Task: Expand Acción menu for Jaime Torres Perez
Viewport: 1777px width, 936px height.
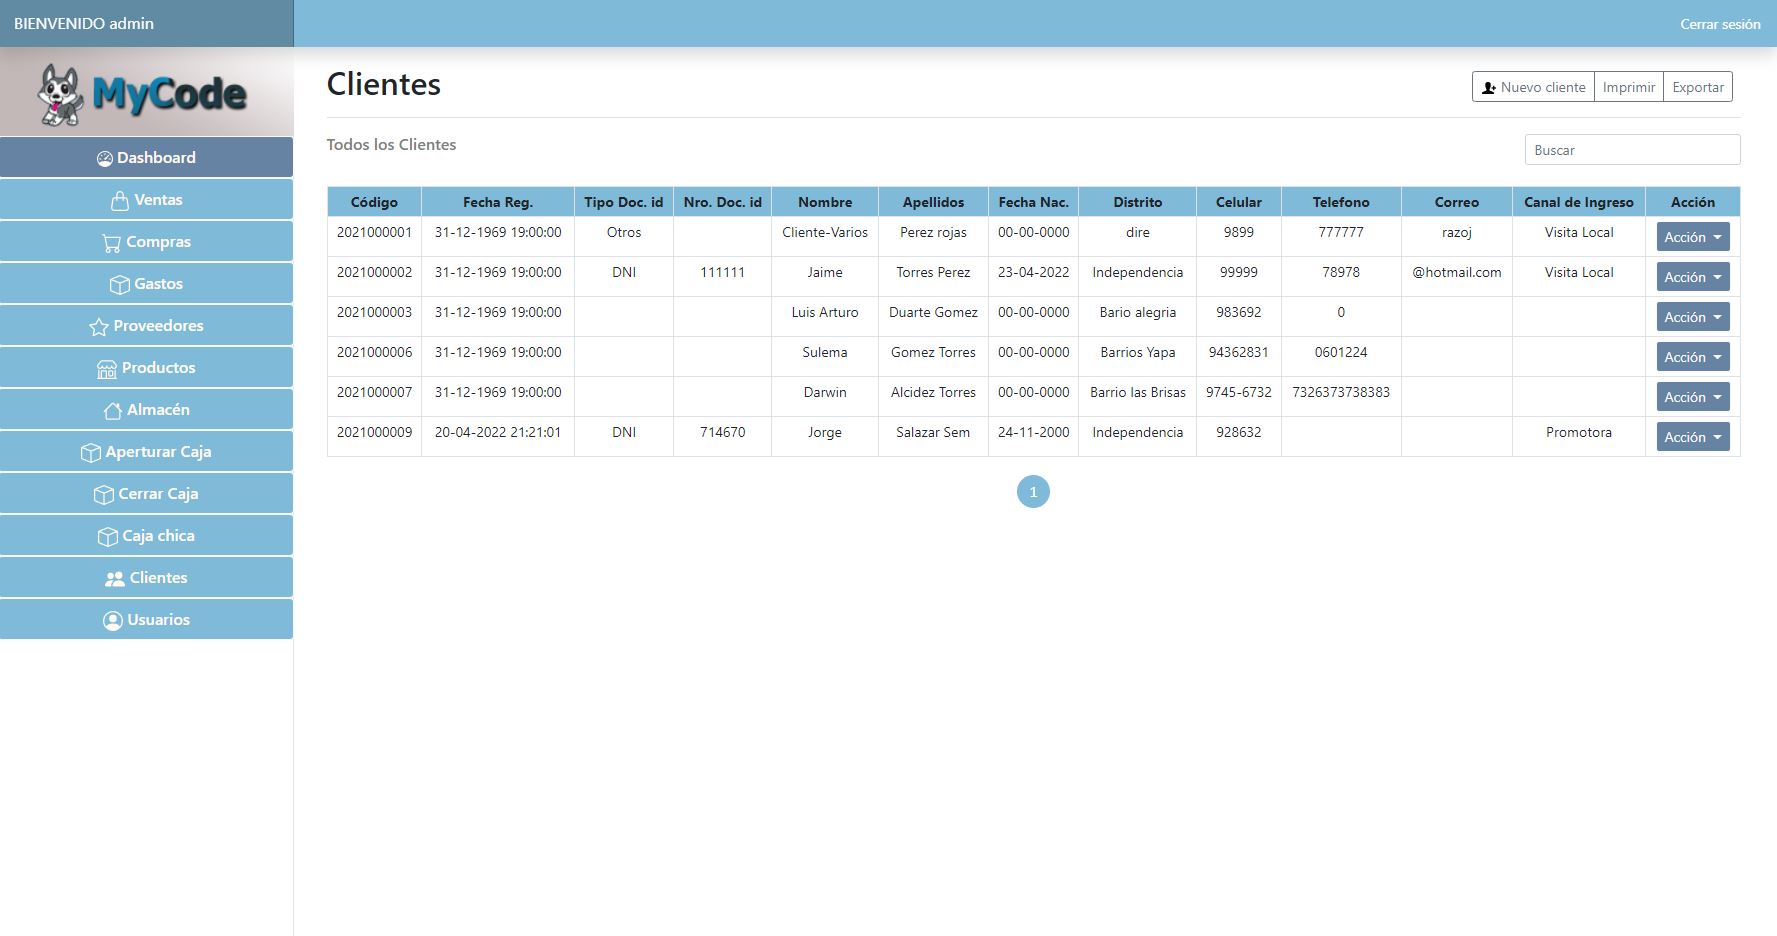Action: pos(1692,277)
